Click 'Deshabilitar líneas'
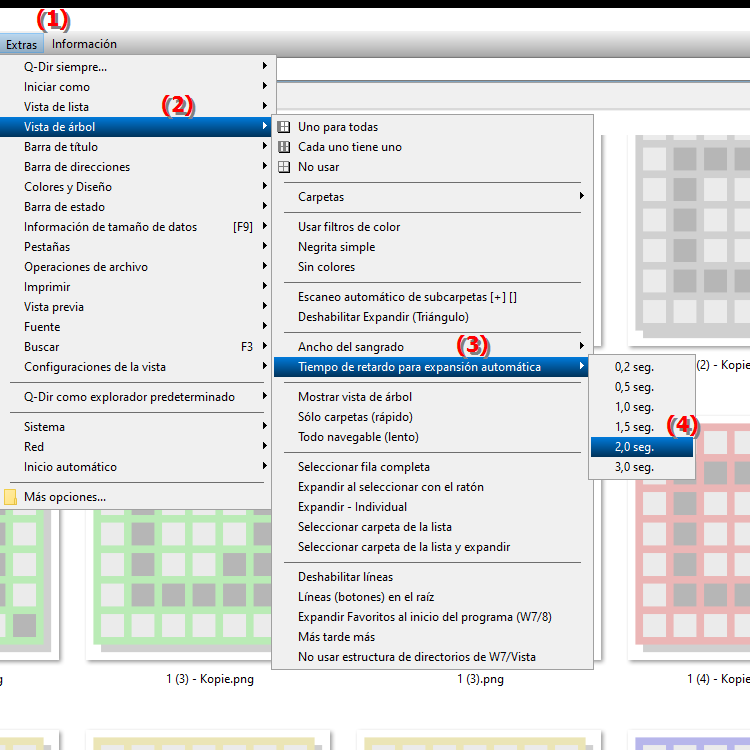Screen dimensions: 750x750 [x=430, y=577]
